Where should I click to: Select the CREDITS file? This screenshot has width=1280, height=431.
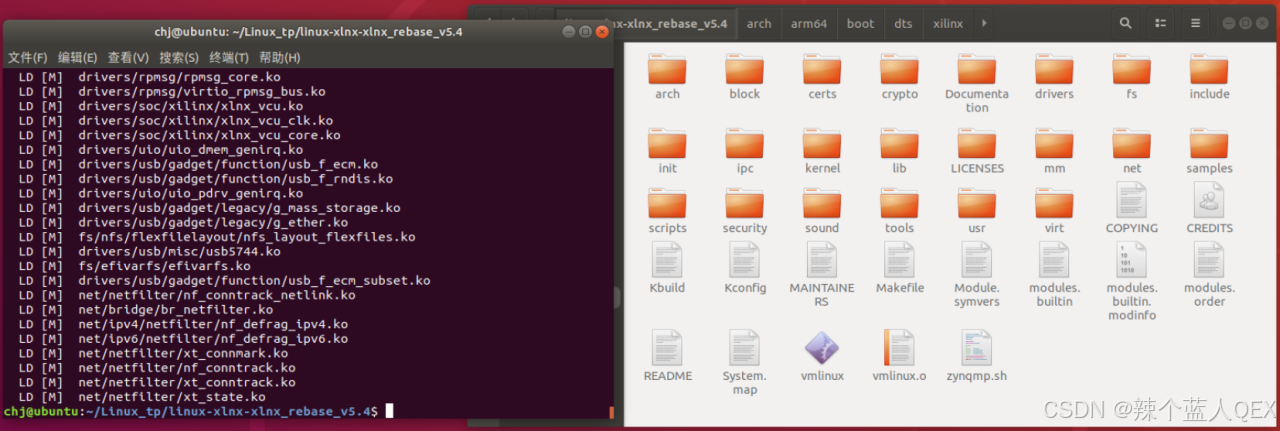(1209, 208)
